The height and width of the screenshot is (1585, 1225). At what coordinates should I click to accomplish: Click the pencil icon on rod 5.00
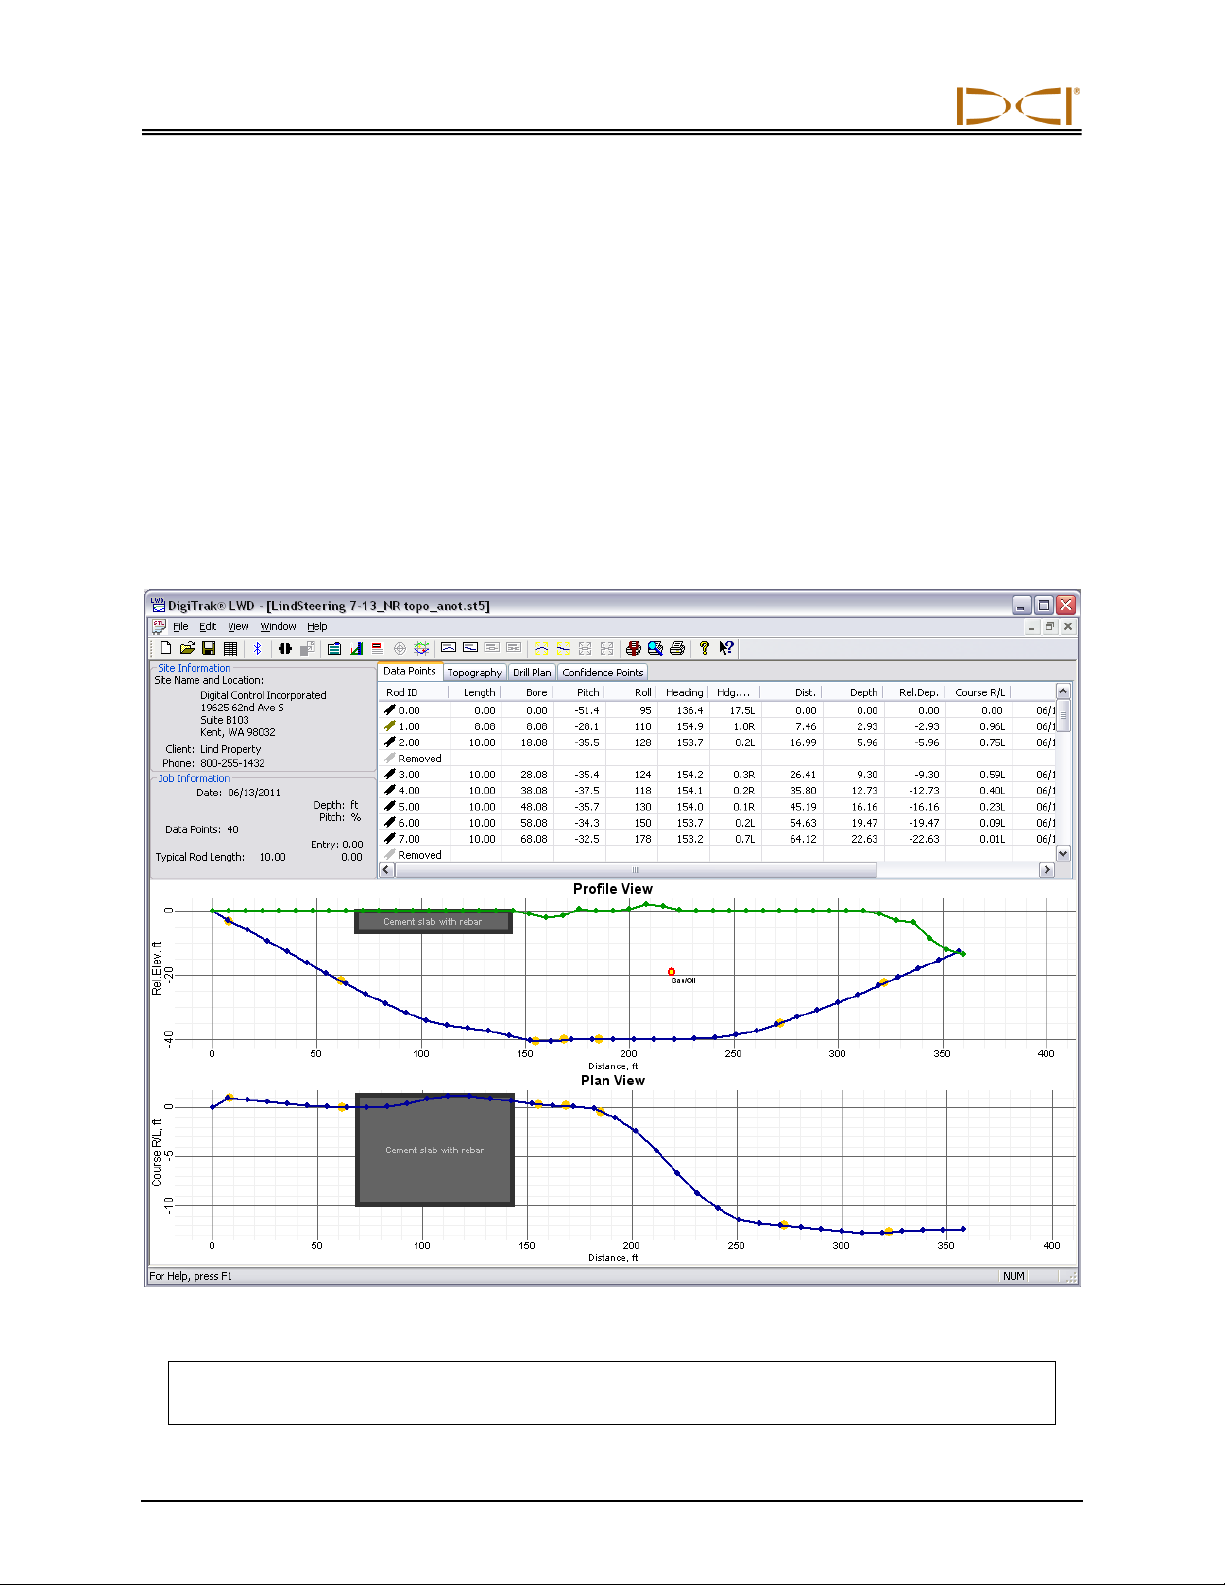coord(390,806)
